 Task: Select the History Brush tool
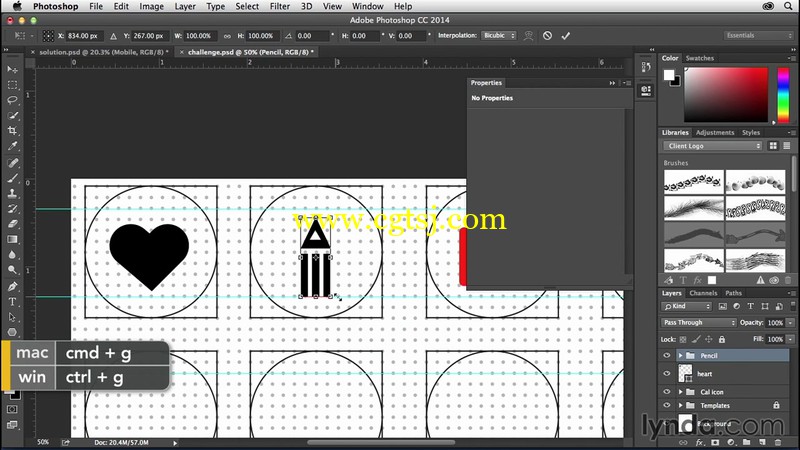(x=12, y=209)
